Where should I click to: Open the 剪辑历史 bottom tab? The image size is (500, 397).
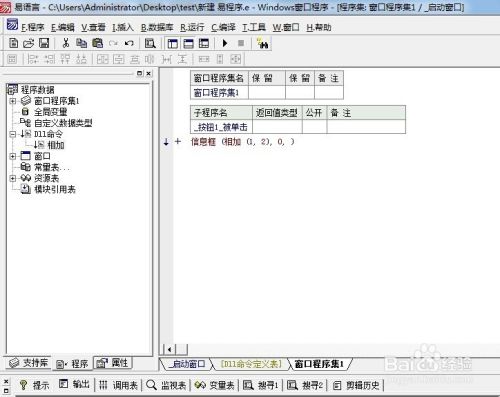356,385
